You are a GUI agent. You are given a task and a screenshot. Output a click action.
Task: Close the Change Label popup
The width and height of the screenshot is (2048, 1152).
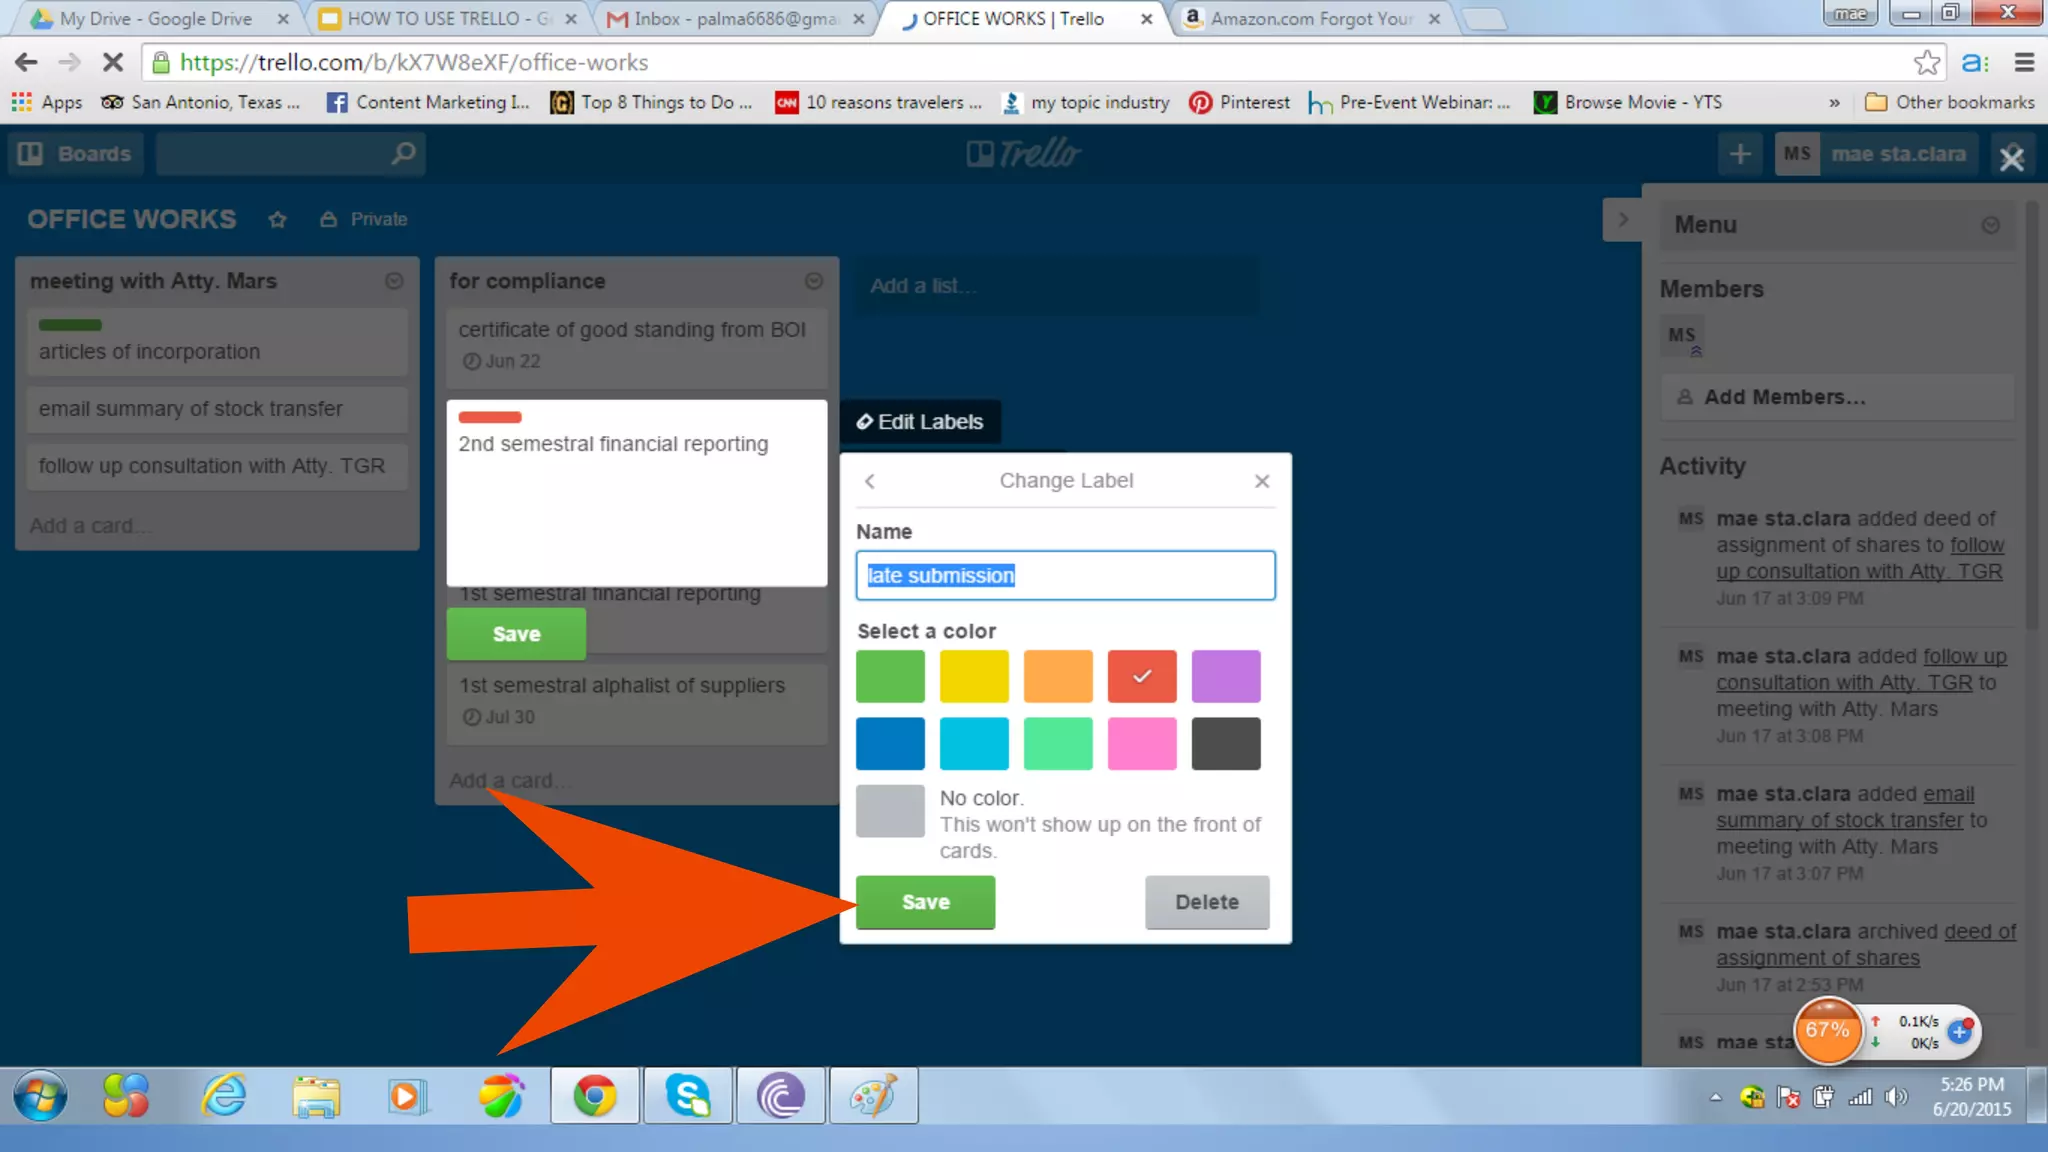[x=1262, y=481]
